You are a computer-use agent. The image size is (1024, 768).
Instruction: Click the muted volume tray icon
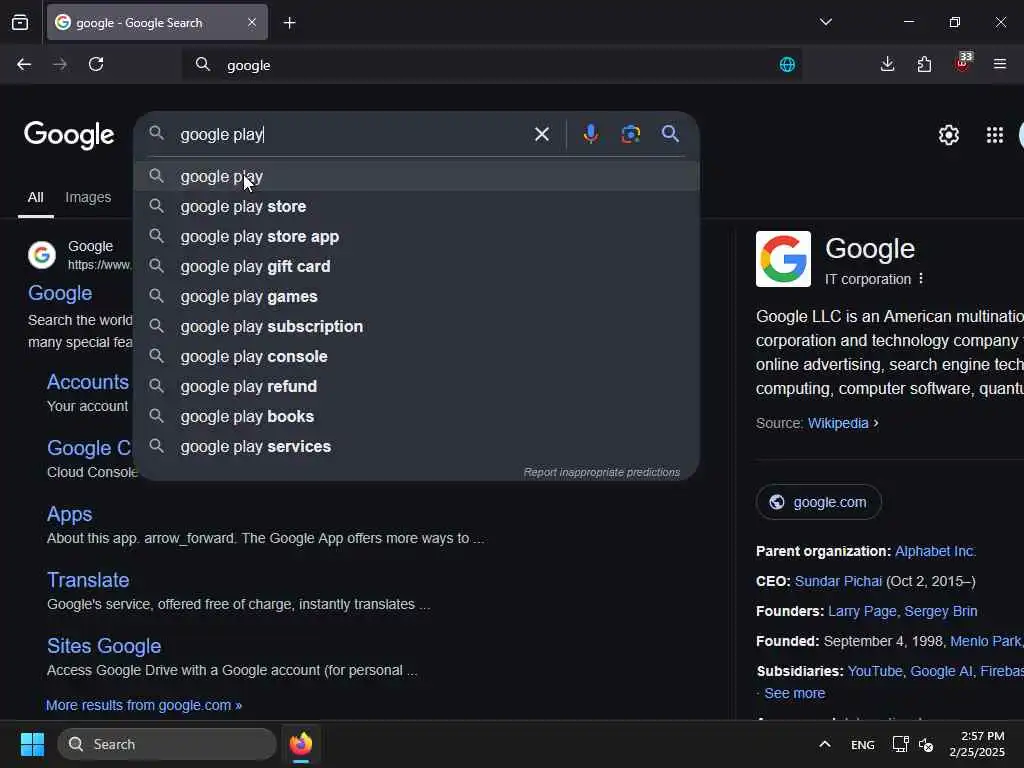(926, 744)
